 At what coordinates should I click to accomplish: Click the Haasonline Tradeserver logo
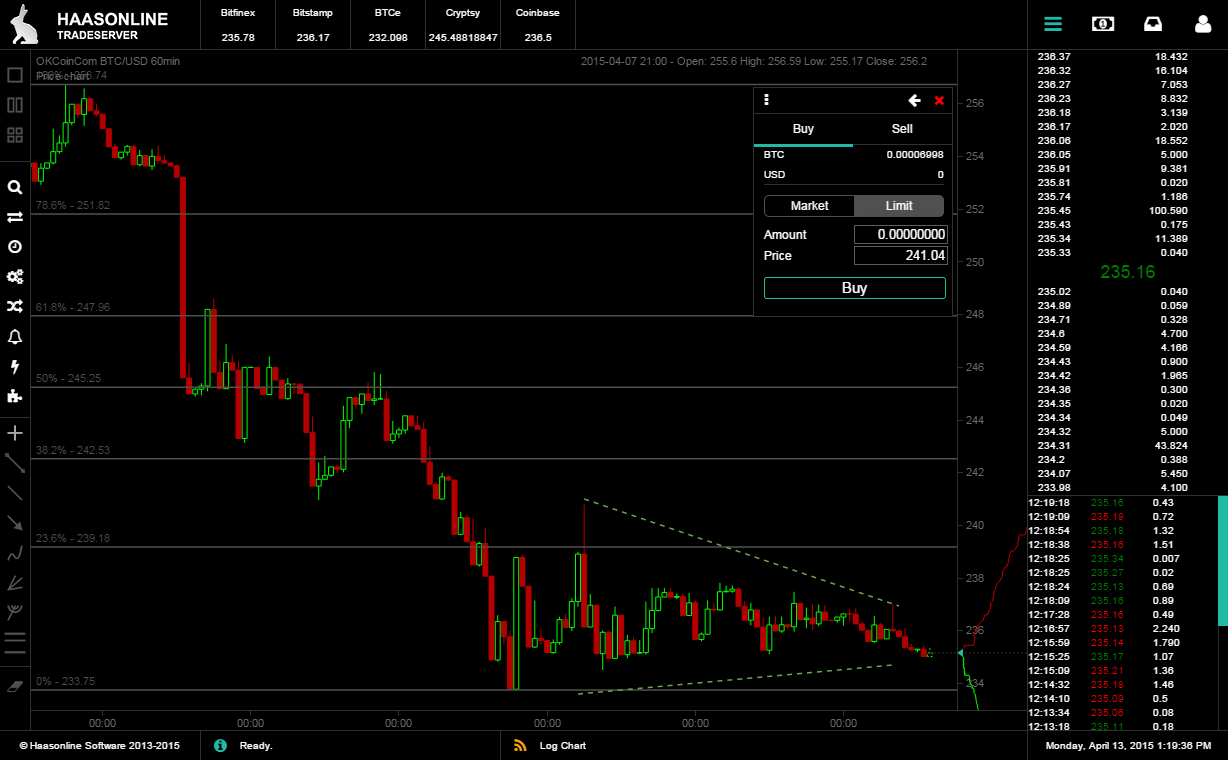click(90, 25)
